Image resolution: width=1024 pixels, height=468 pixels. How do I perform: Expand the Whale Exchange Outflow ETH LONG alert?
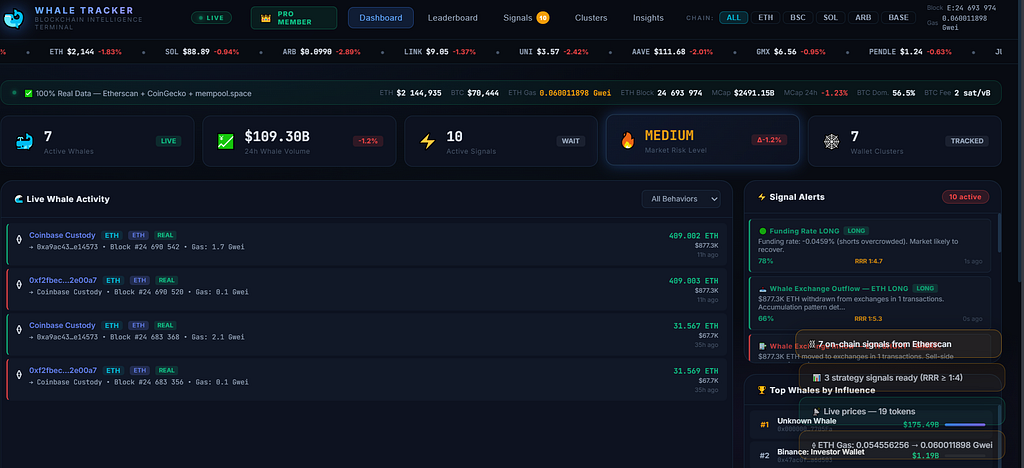click(868, 302)
